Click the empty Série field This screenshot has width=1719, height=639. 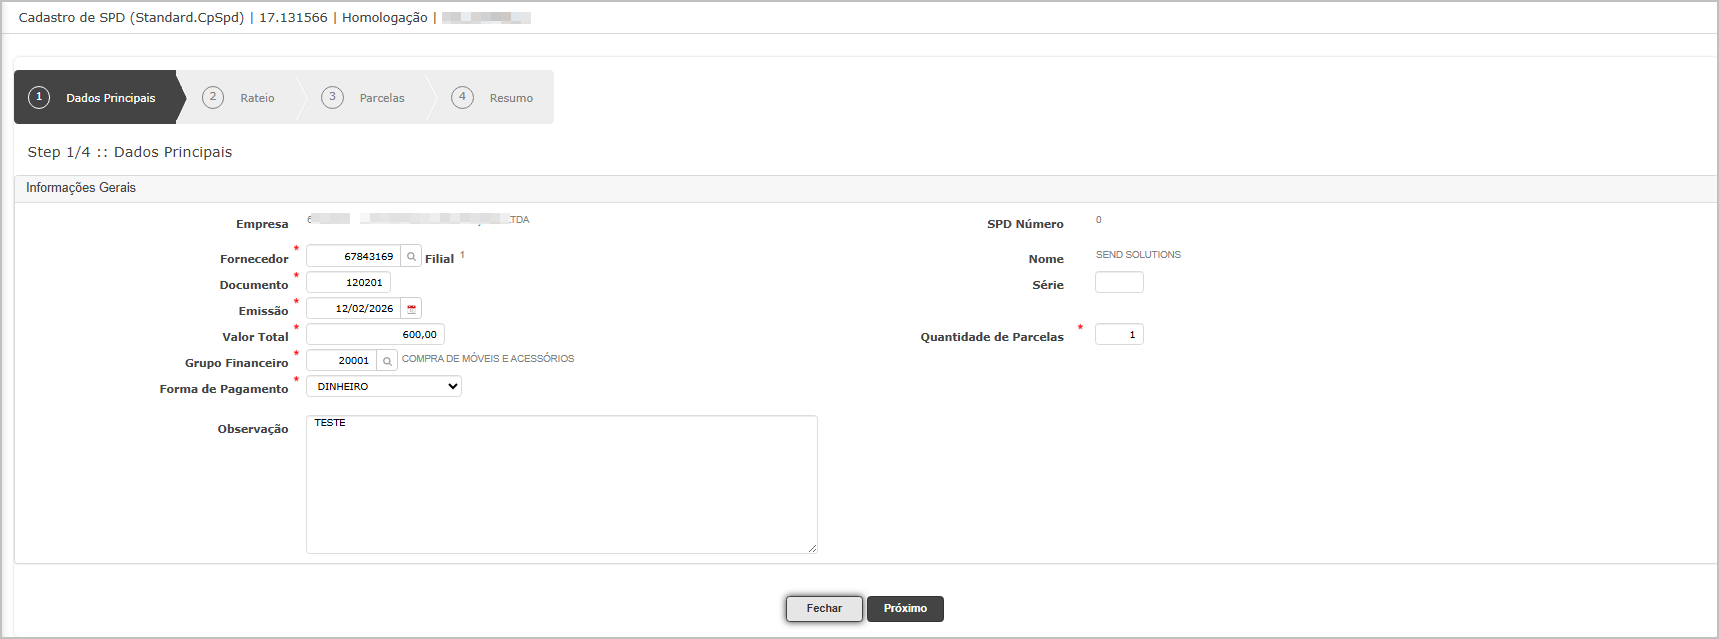[1119, 283]
